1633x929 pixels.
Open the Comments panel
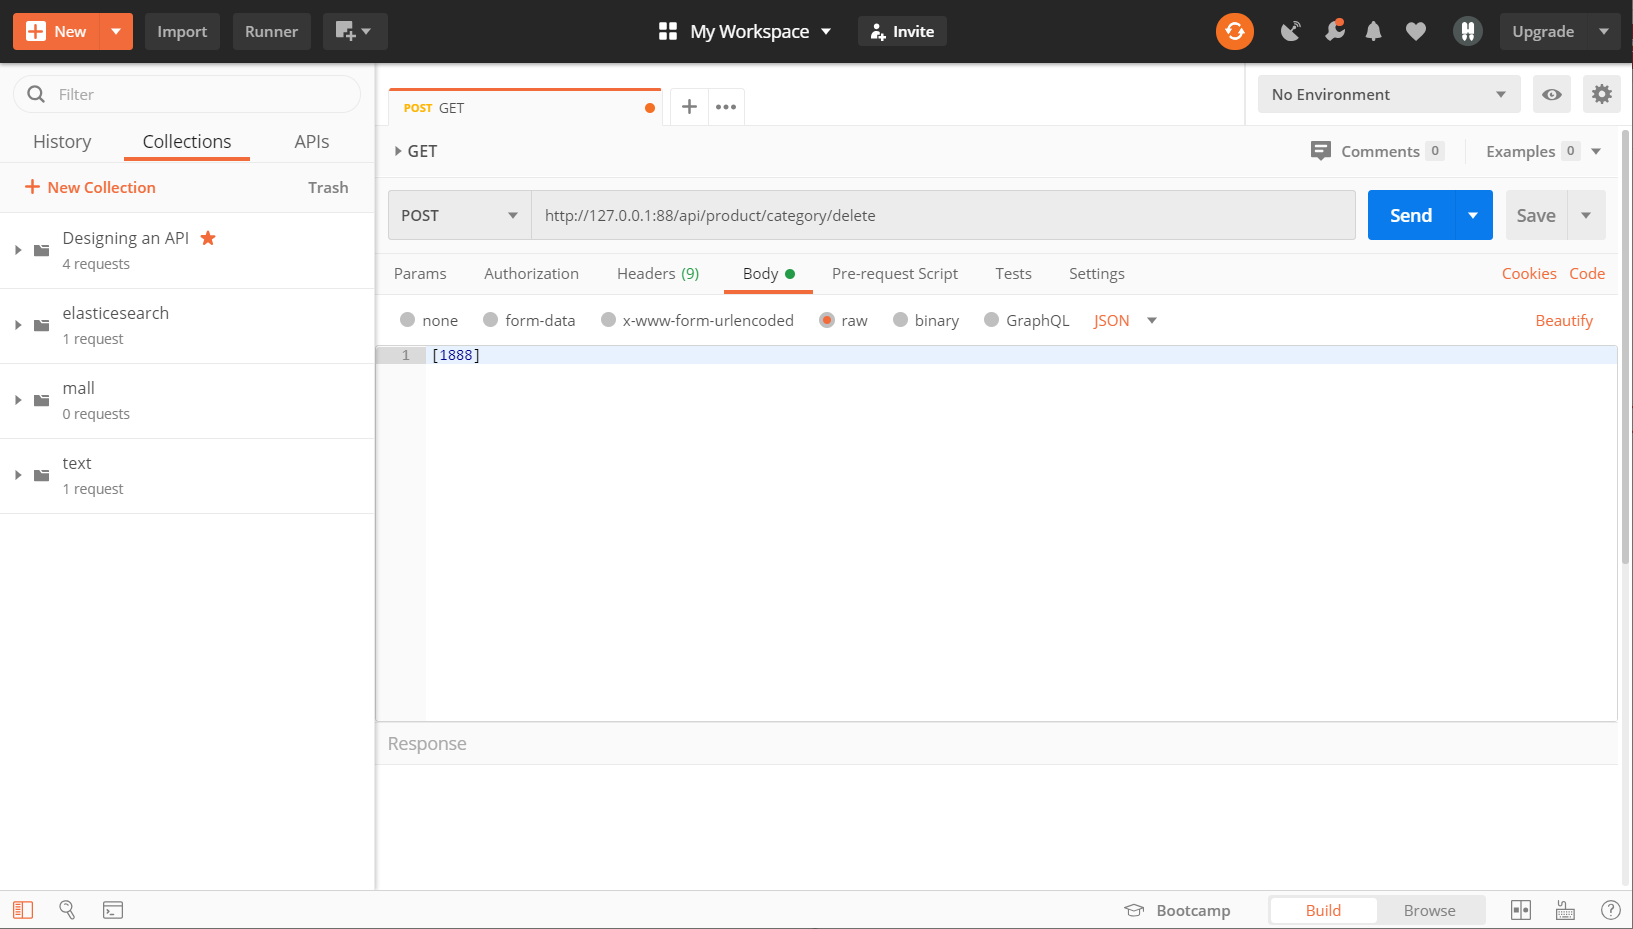1377,151
